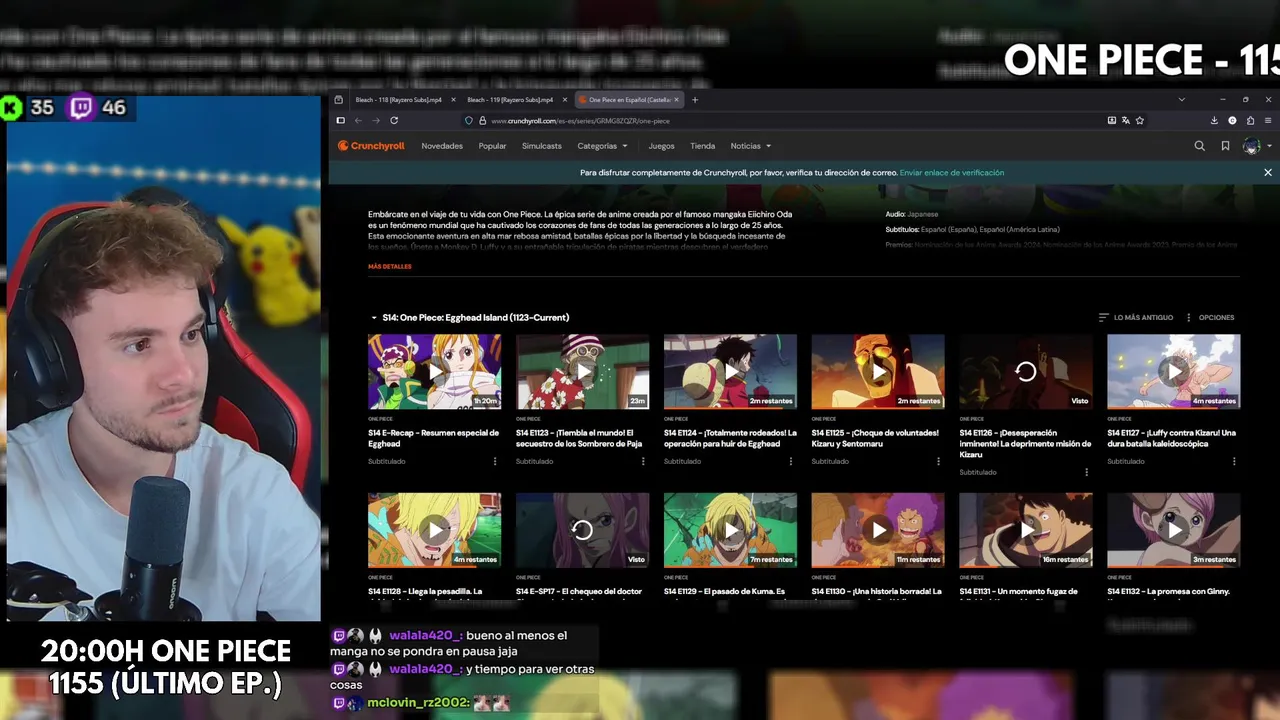The height and width of the screenshot is (720, 1280).
Task: Open tracking protection shield icon
Action: click(x=468, y=120)
